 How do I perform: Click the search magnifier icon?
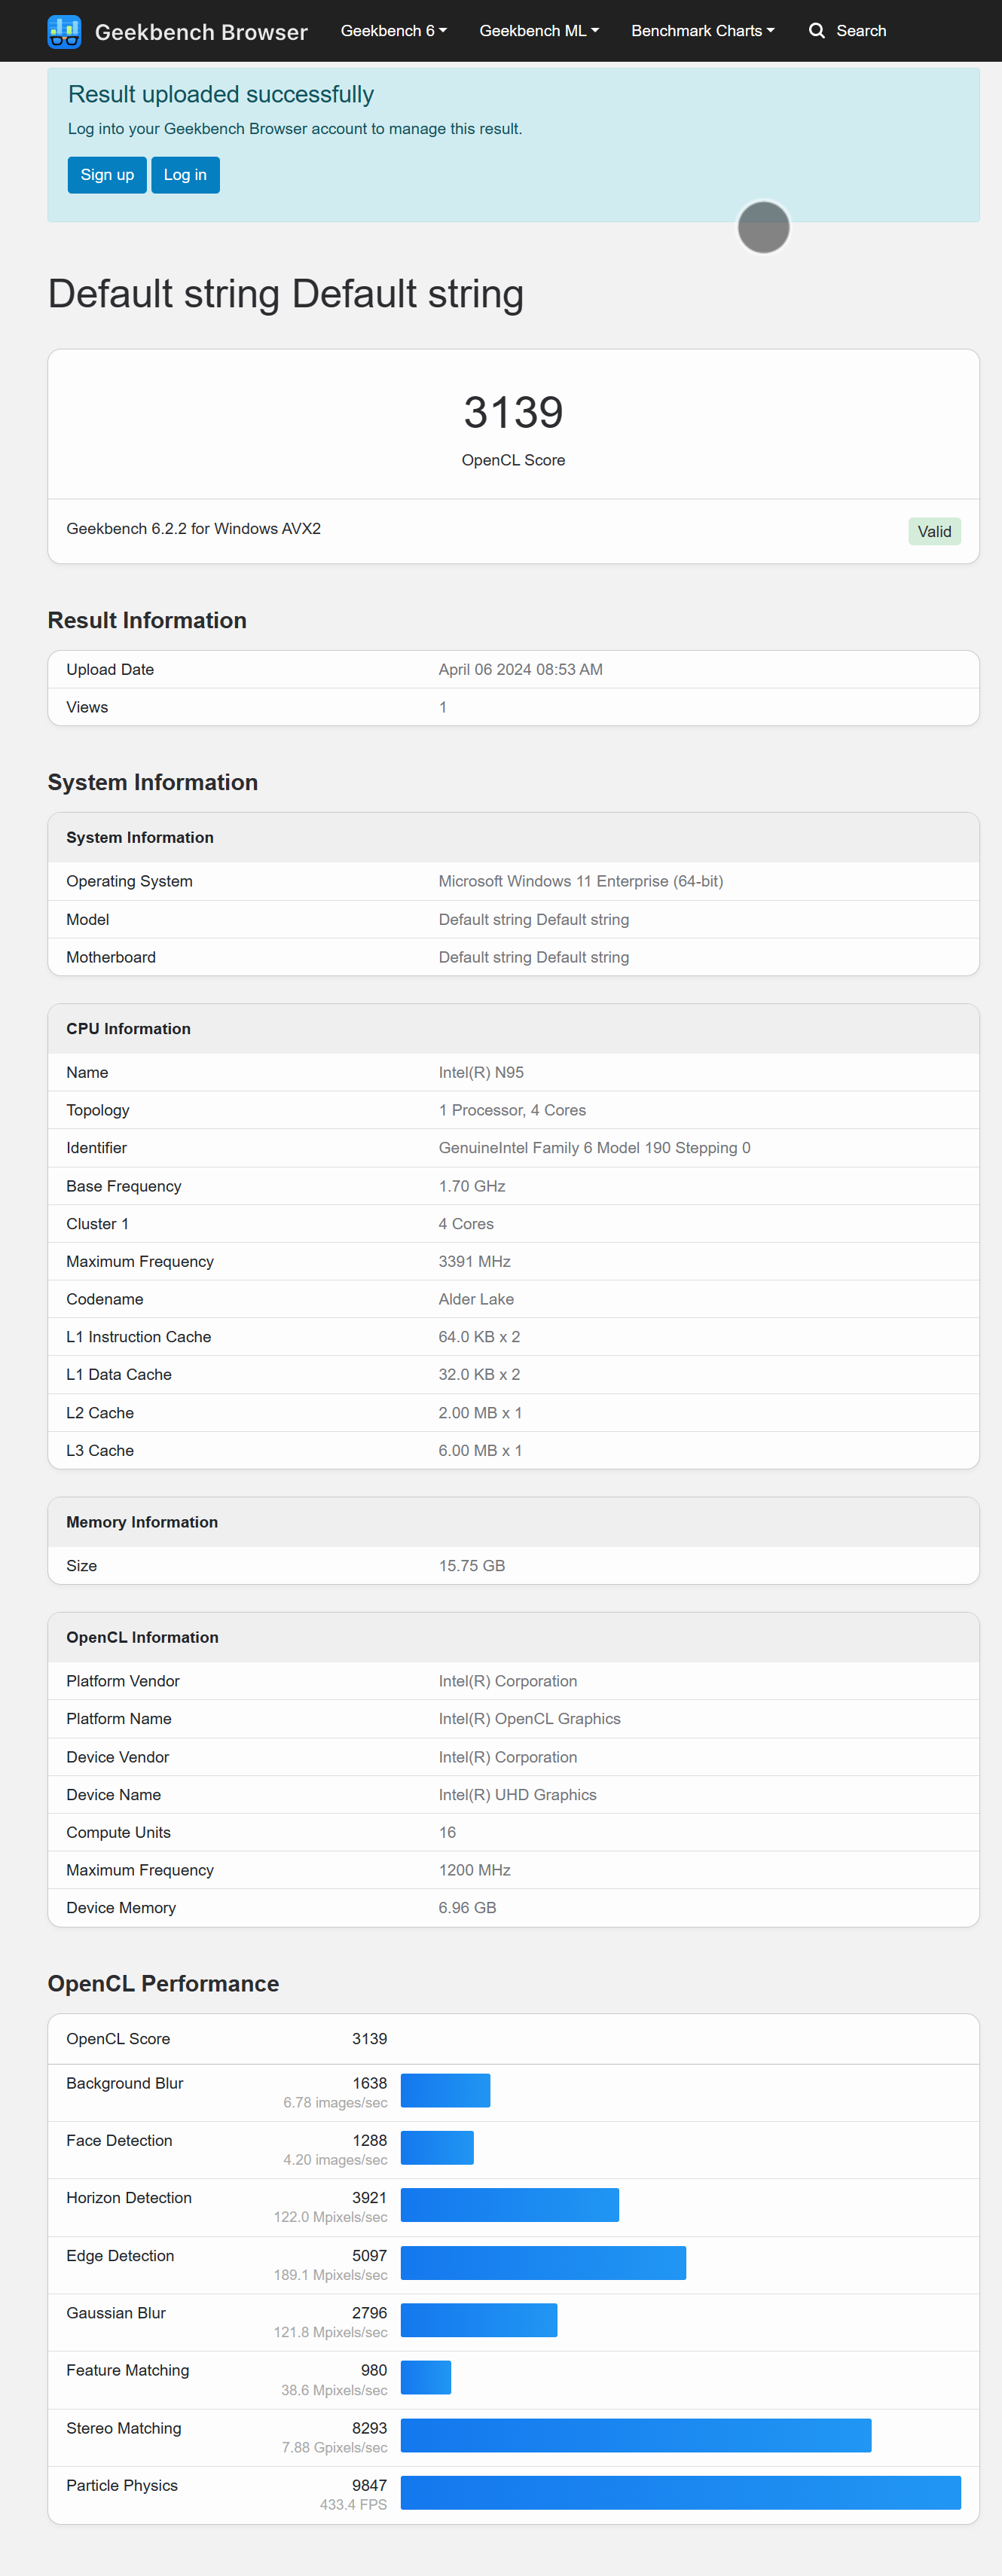click(x=816, y=31)
